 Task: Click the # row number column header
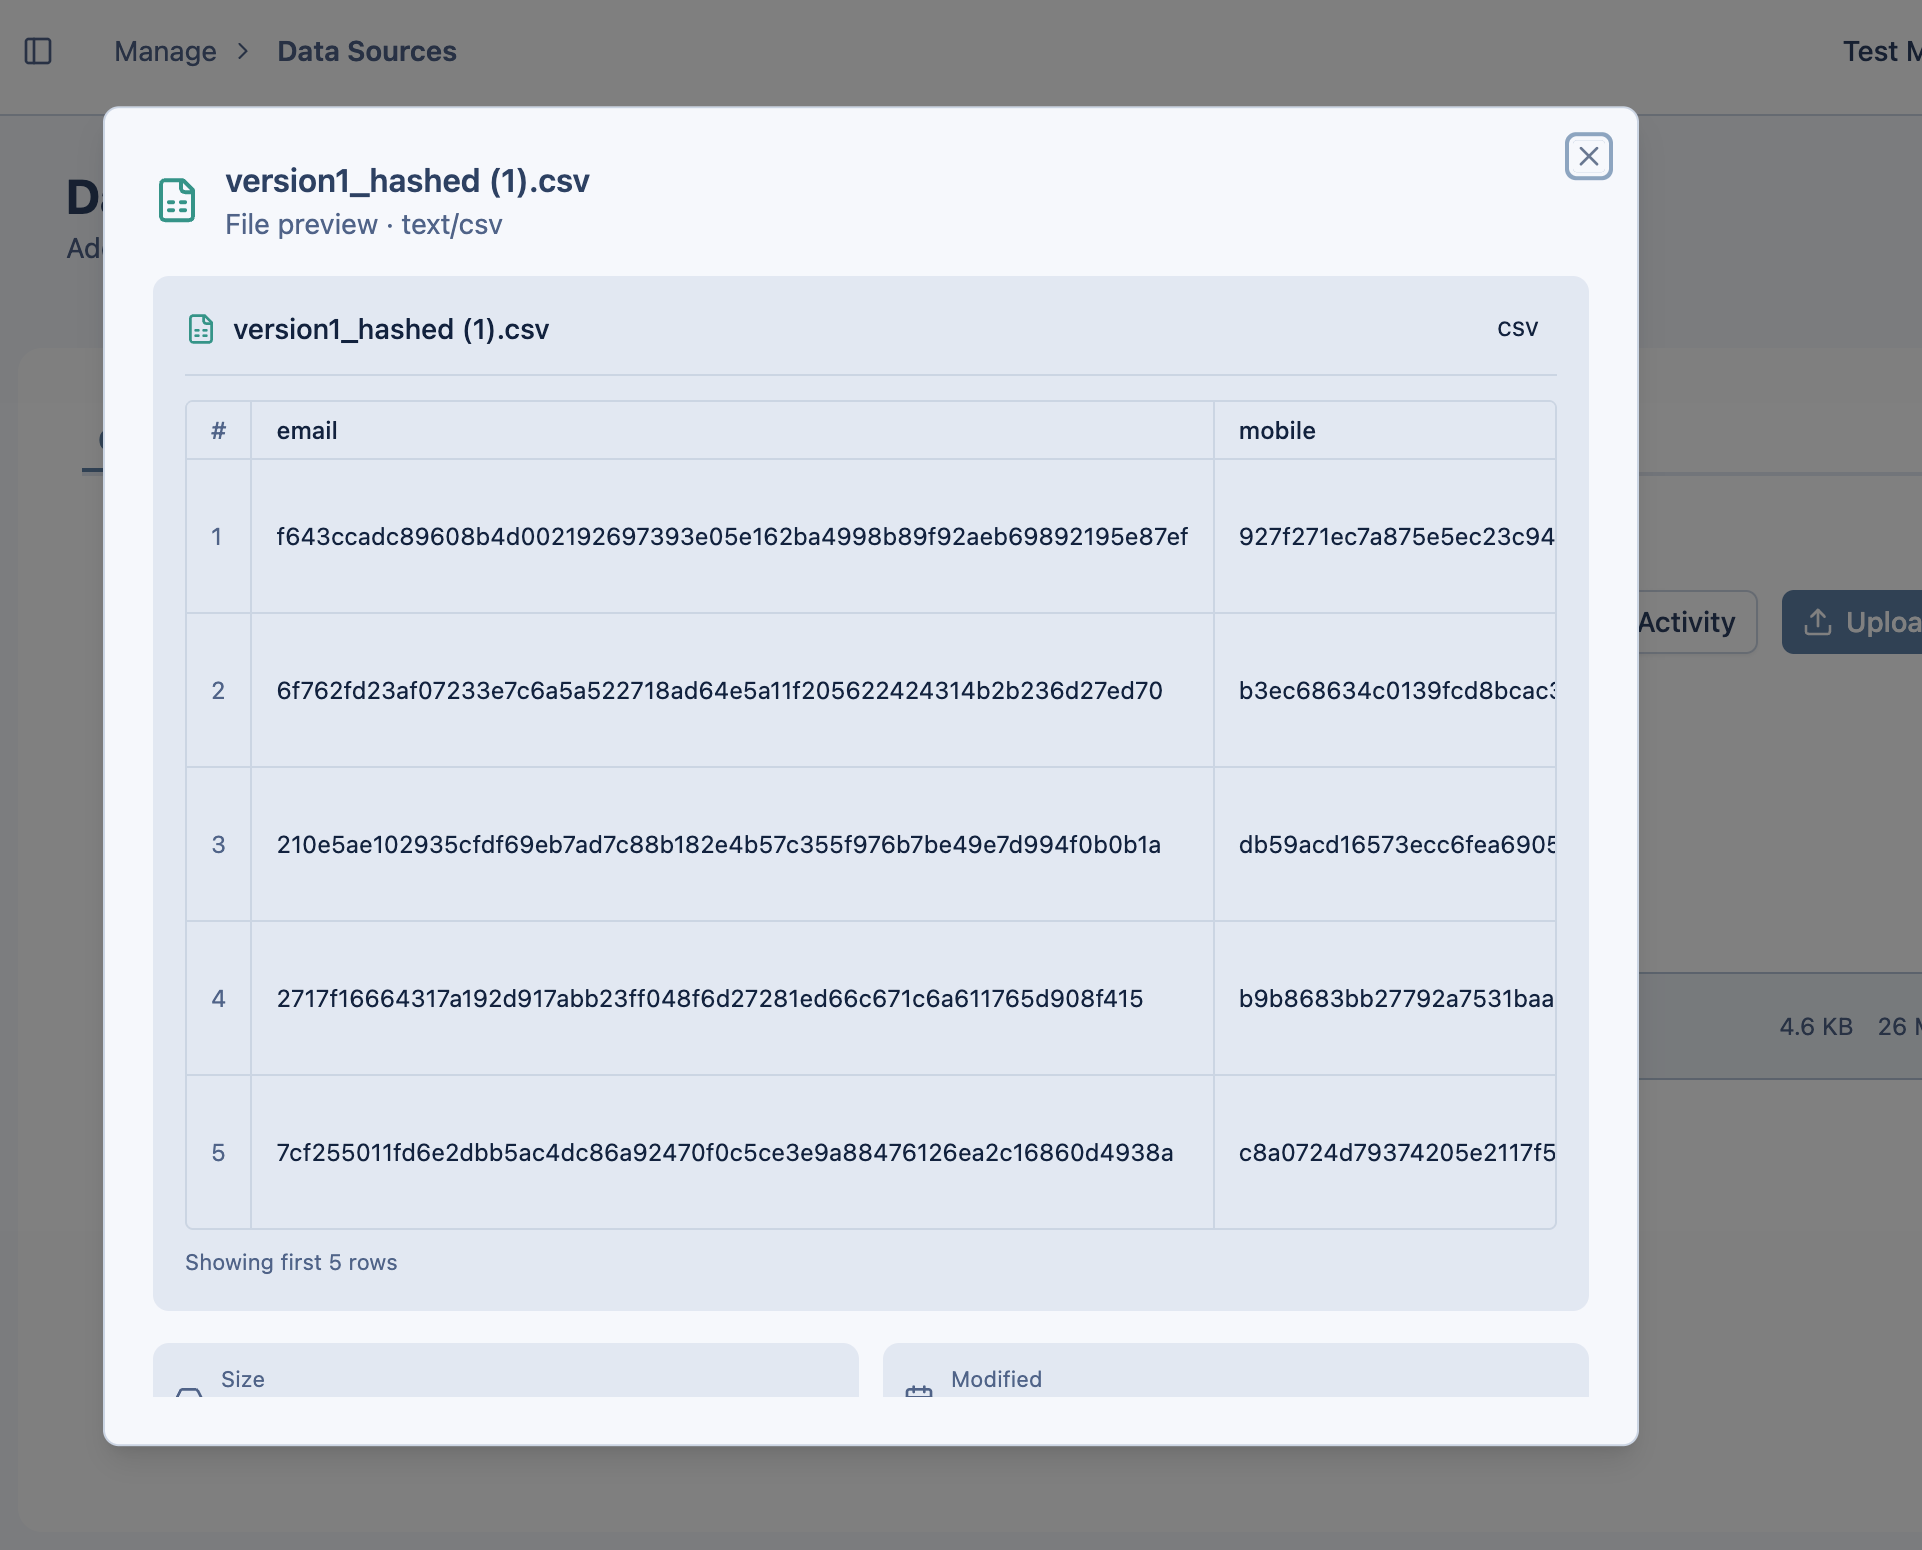(218, 431)
